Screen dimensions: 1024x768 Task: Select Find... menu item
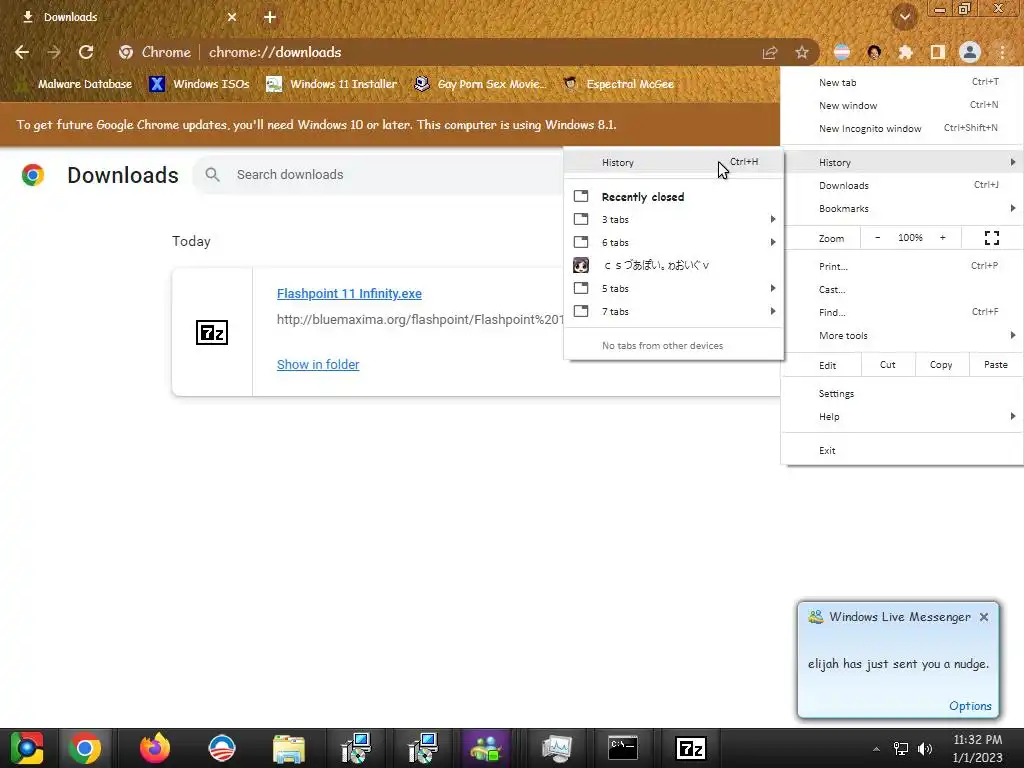(902, 312)
